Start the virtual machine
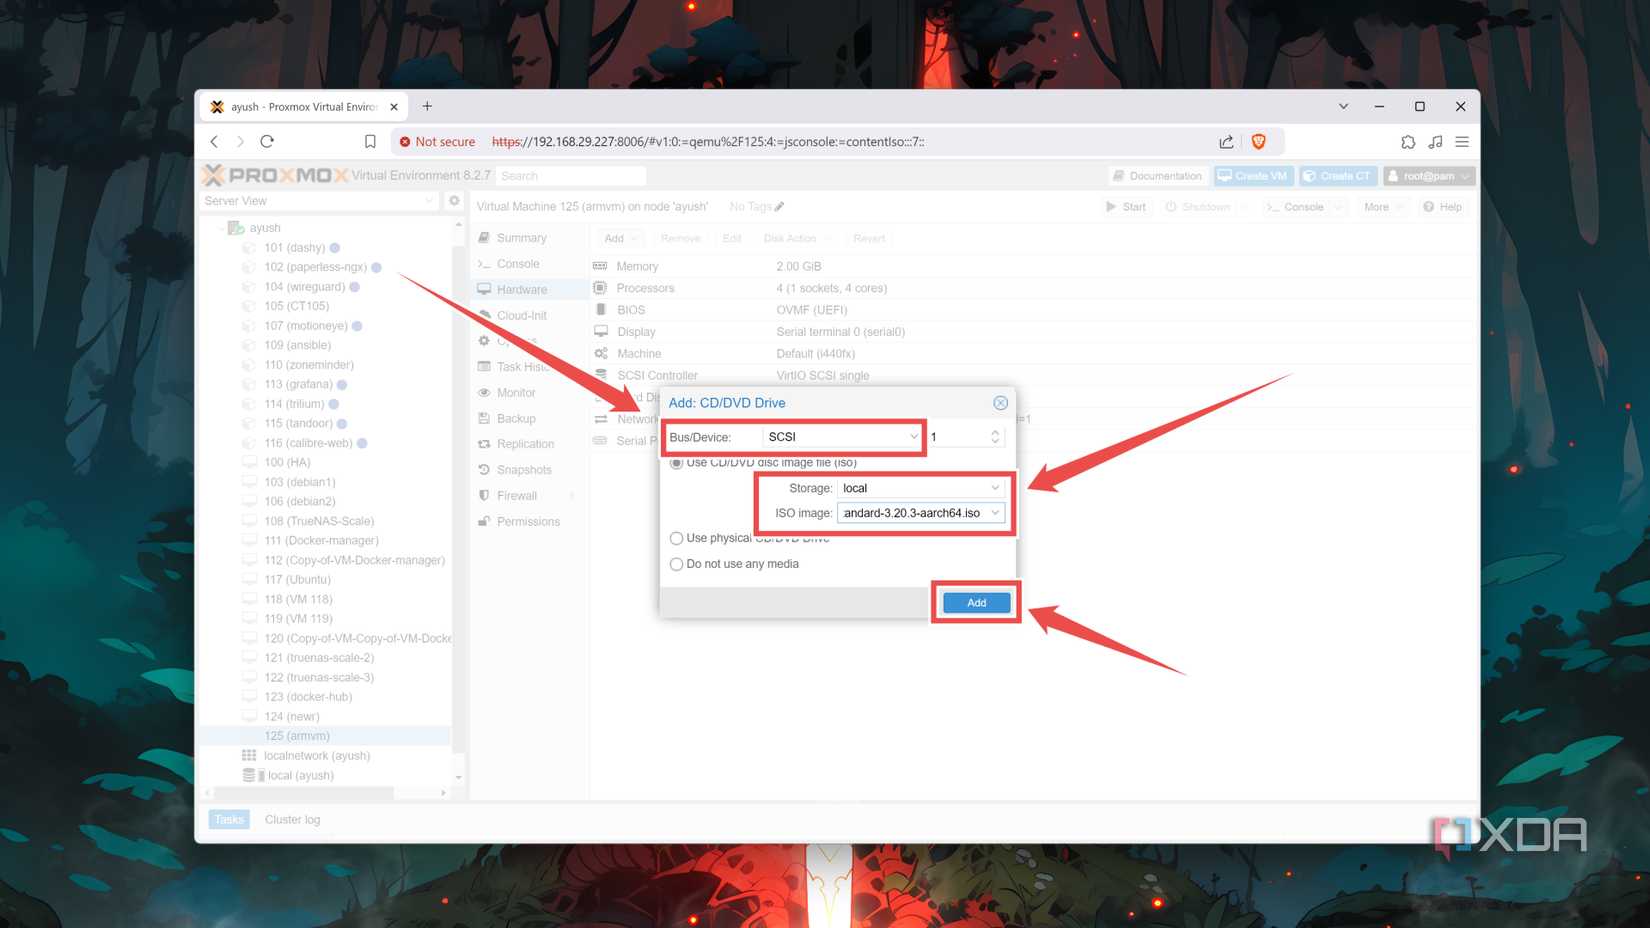Viewport: 1650px width, 928px height. pyautogui.click(x=1126, y=207)
